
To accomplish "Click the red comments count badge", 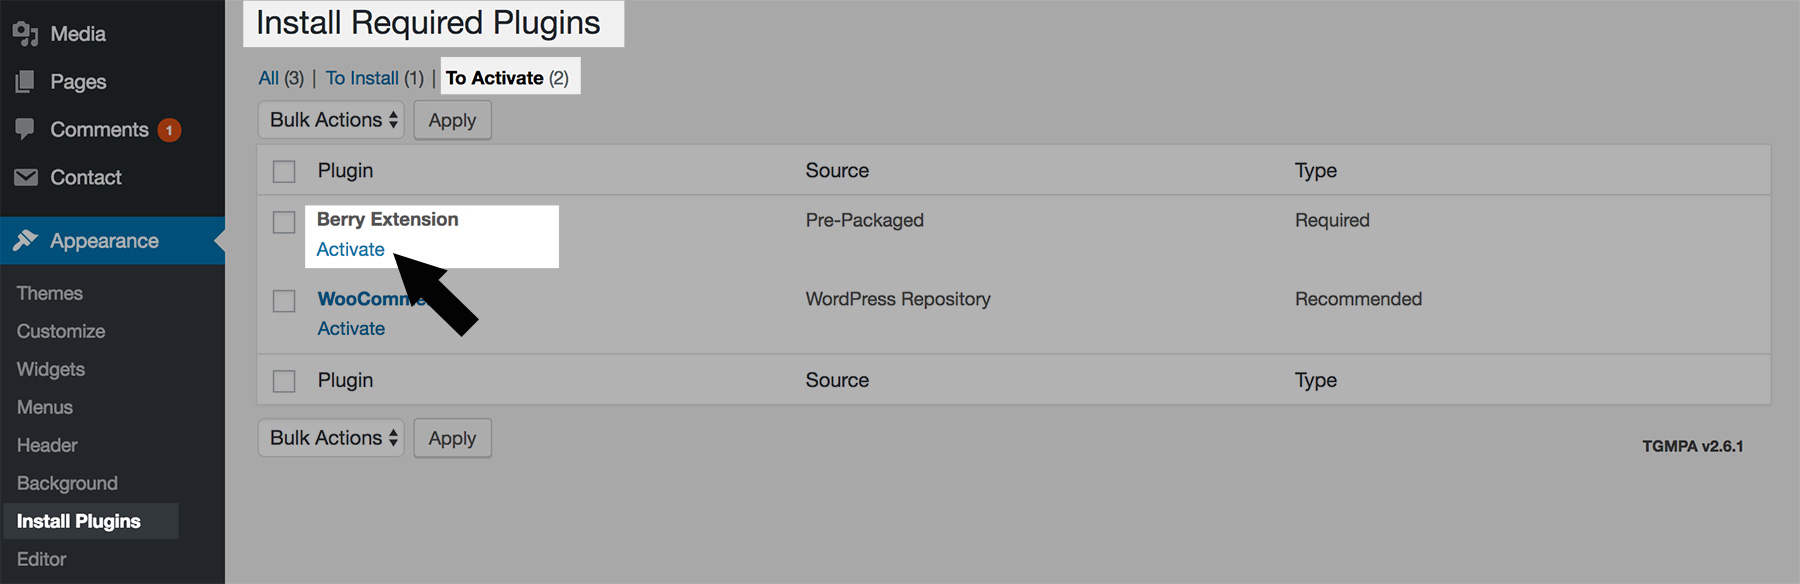I will tap(169, 130).
